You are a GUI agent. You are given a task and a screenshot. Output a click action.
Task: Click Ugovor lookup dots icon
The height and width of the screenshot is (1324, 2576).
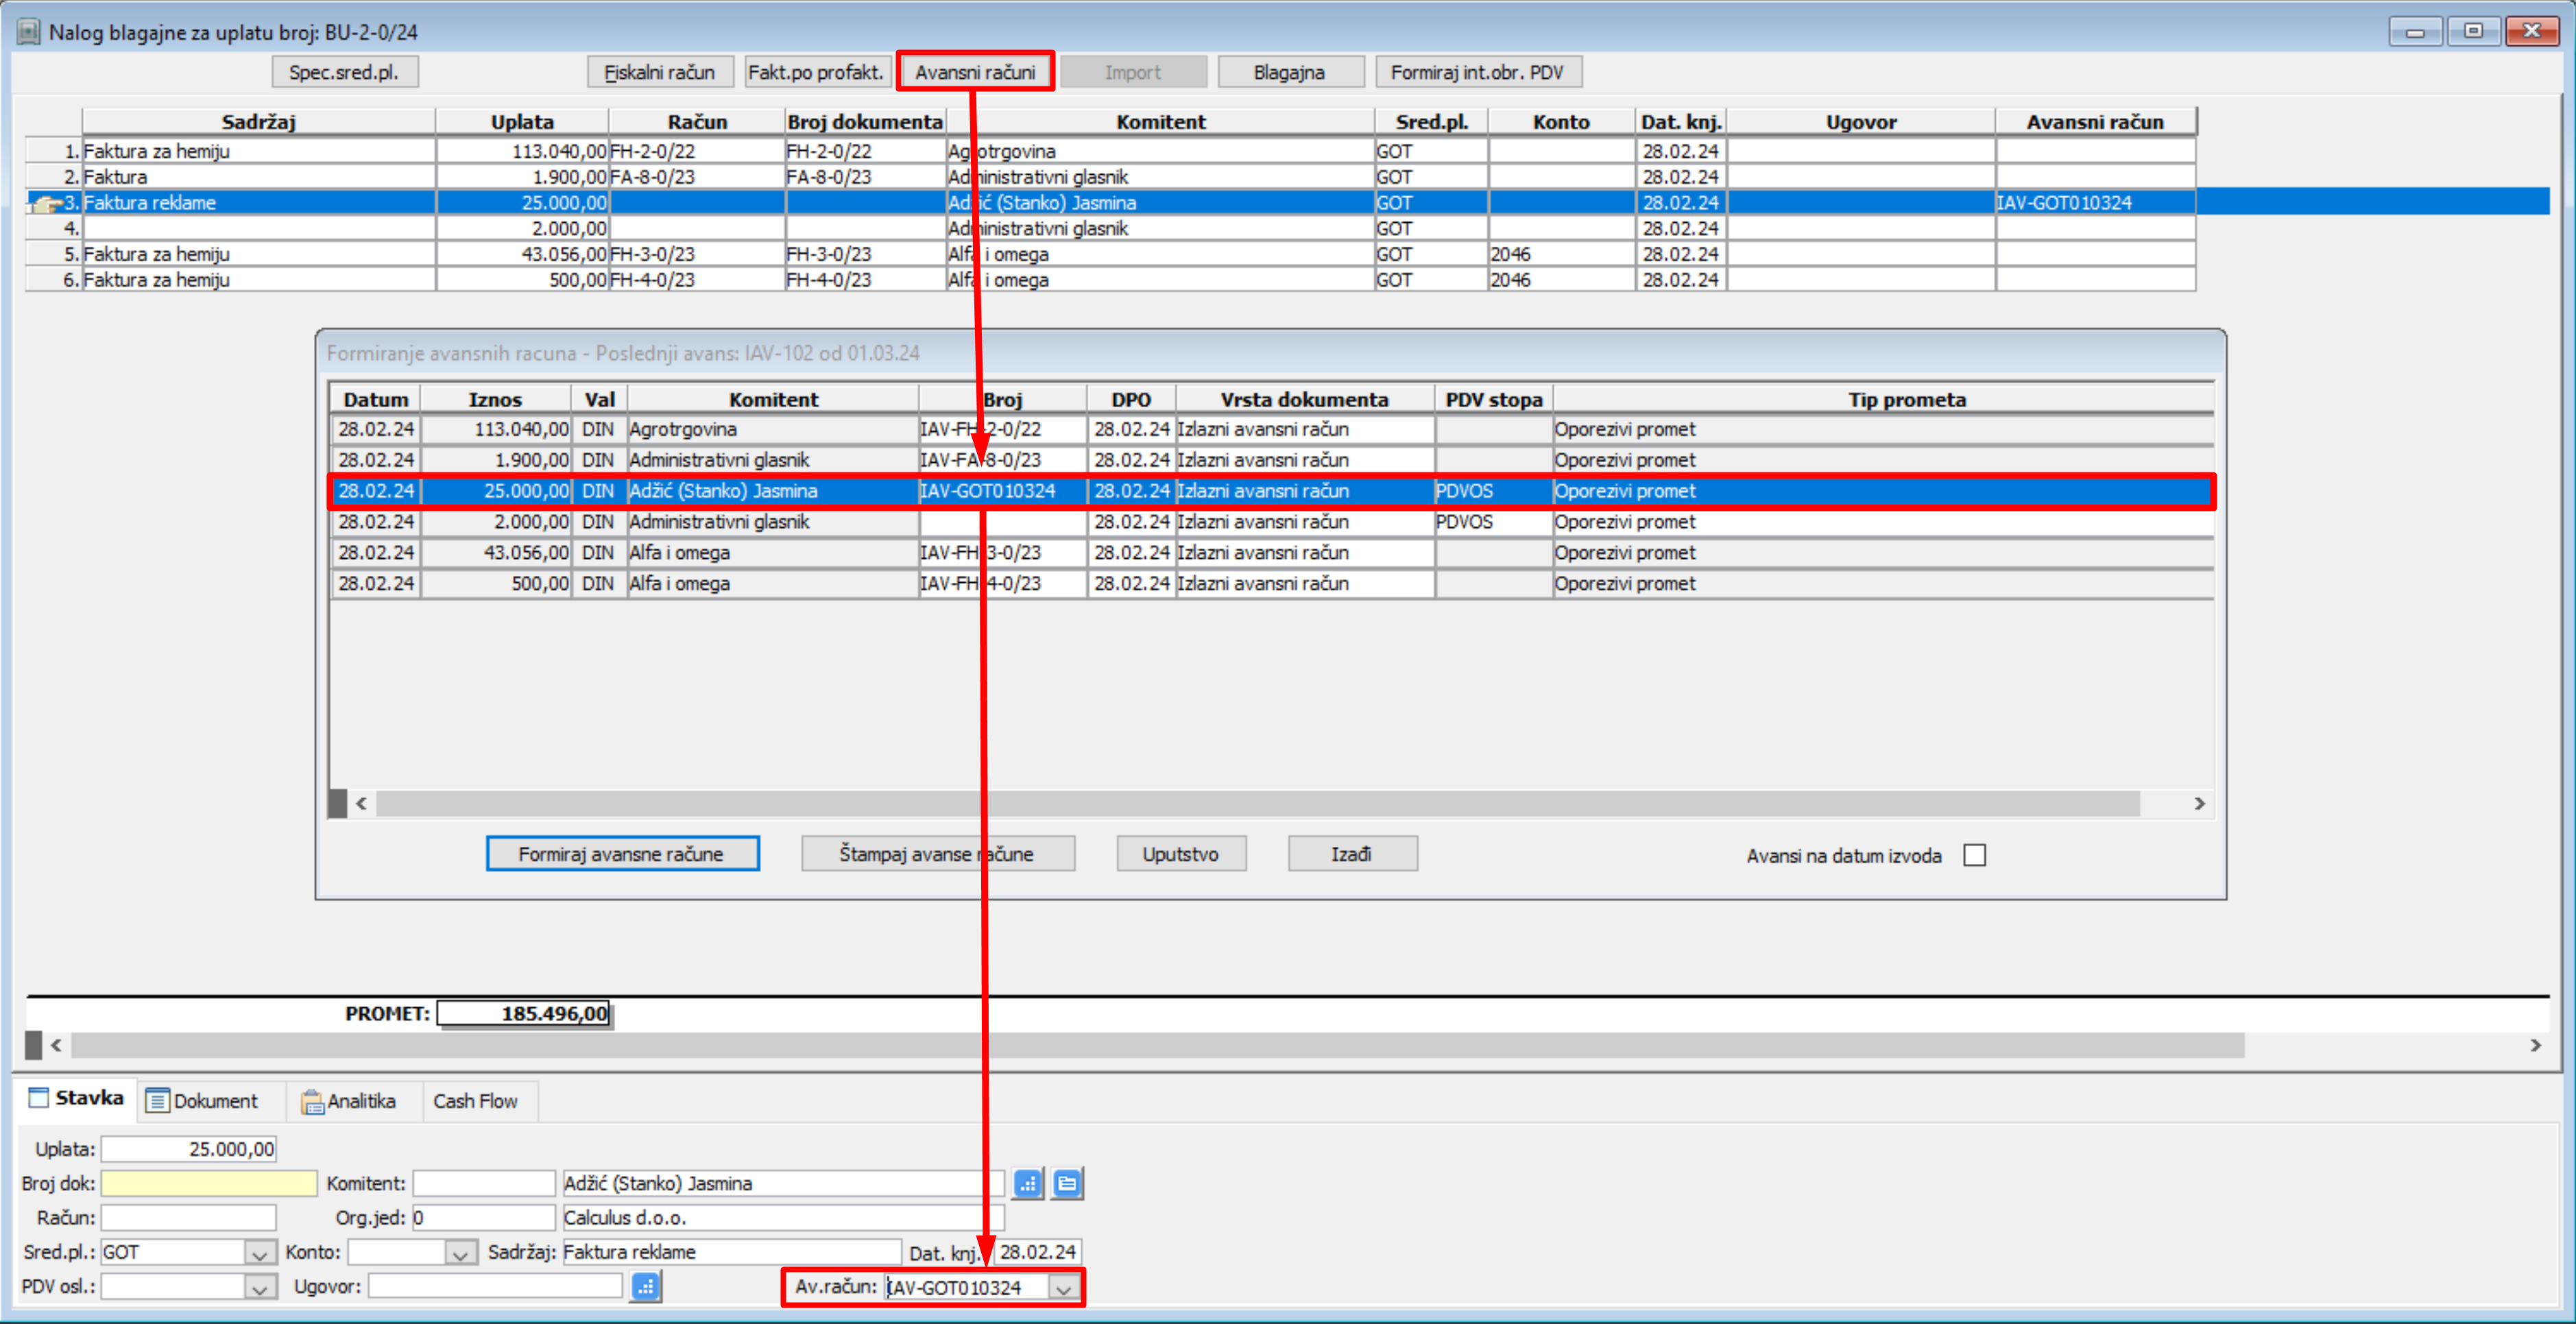click(646, 1287)
